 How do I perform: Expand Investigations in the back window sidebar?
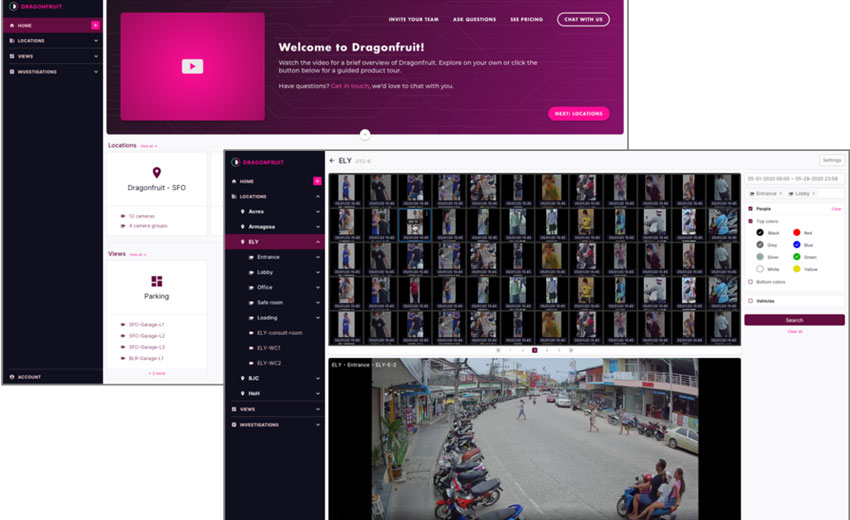pyautogui.click(x=96, y=72)
